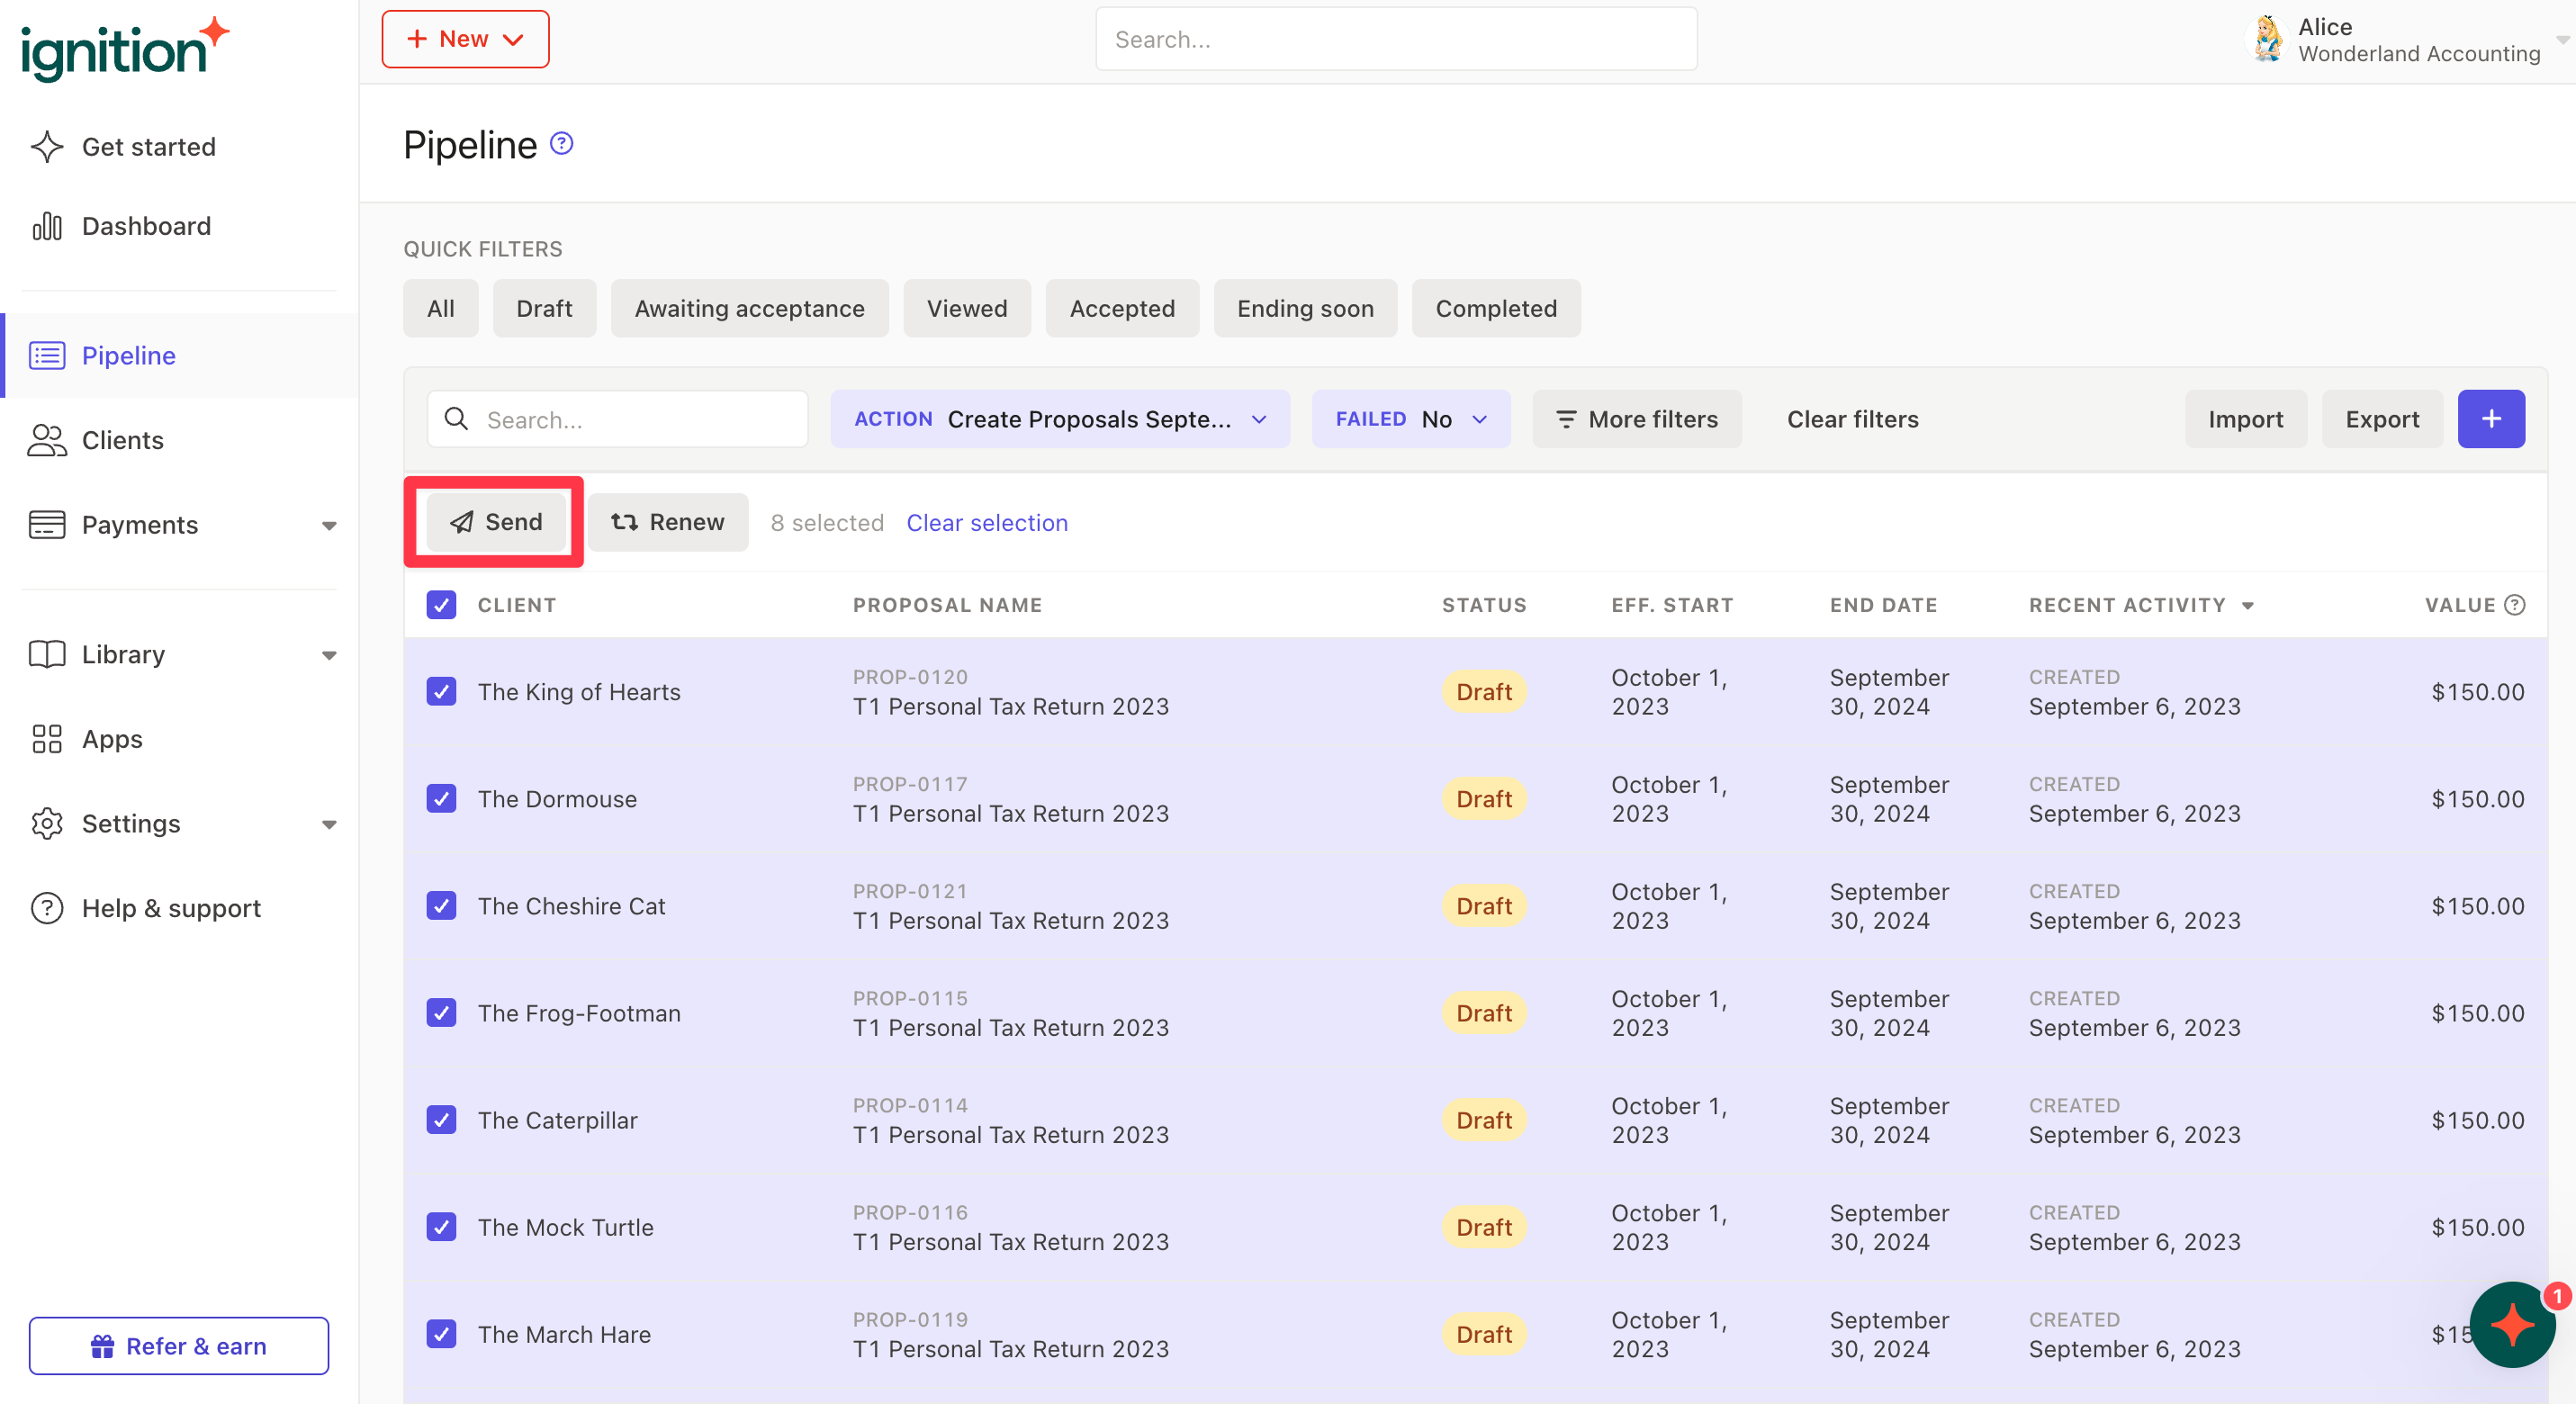
Task: Click the More filters funnel icon
Action: pyautogui.click(x=1566, y=419)
